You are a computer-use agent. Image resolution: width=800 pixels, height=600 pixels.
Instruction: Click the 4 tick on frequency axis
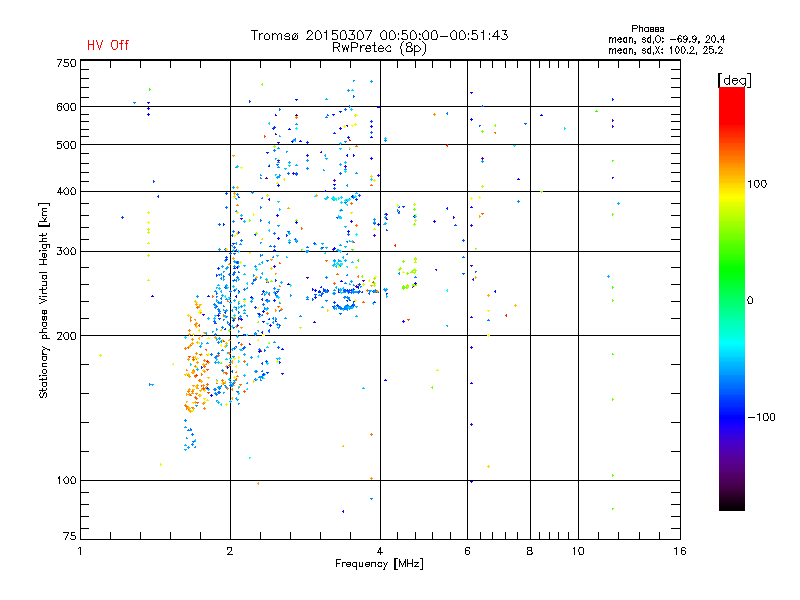pos(380,551)
